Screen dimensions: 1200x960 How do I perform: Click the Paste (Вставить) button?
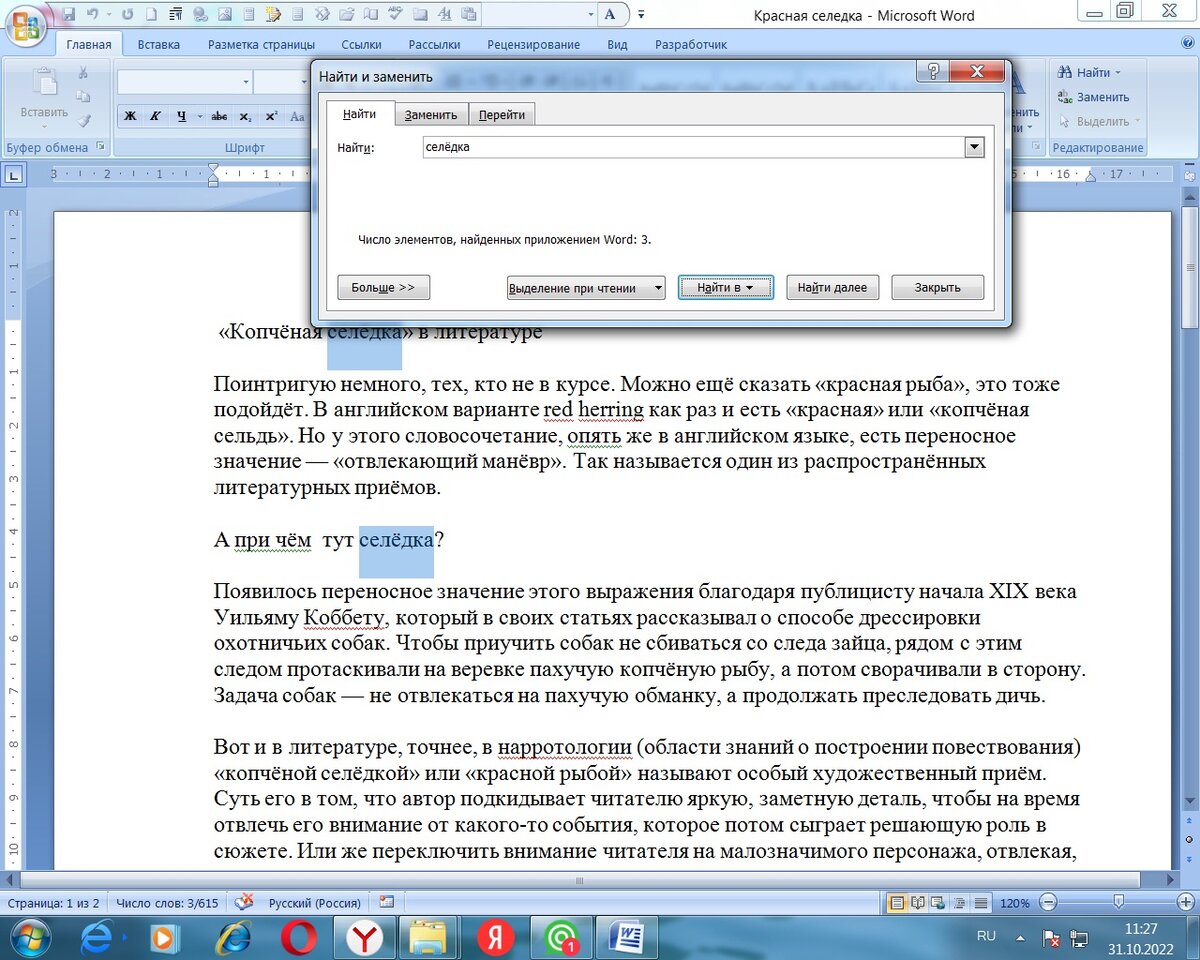click(44, 96)
